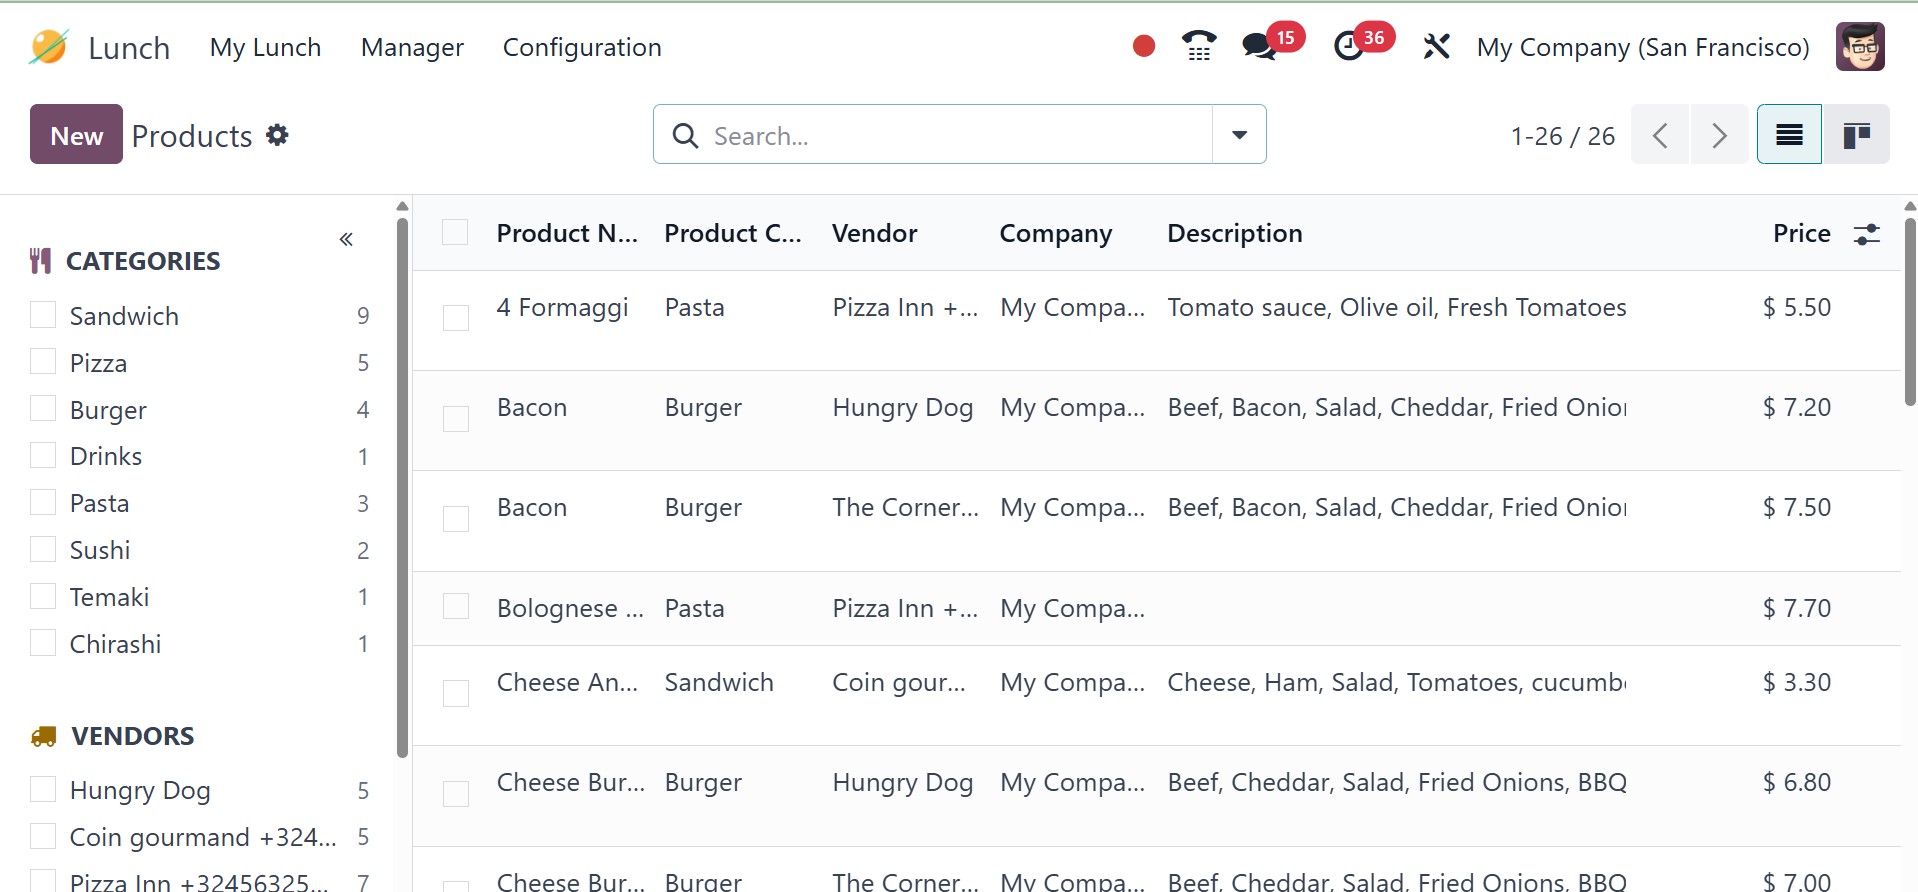Go to next page of products

(1719, 135)
